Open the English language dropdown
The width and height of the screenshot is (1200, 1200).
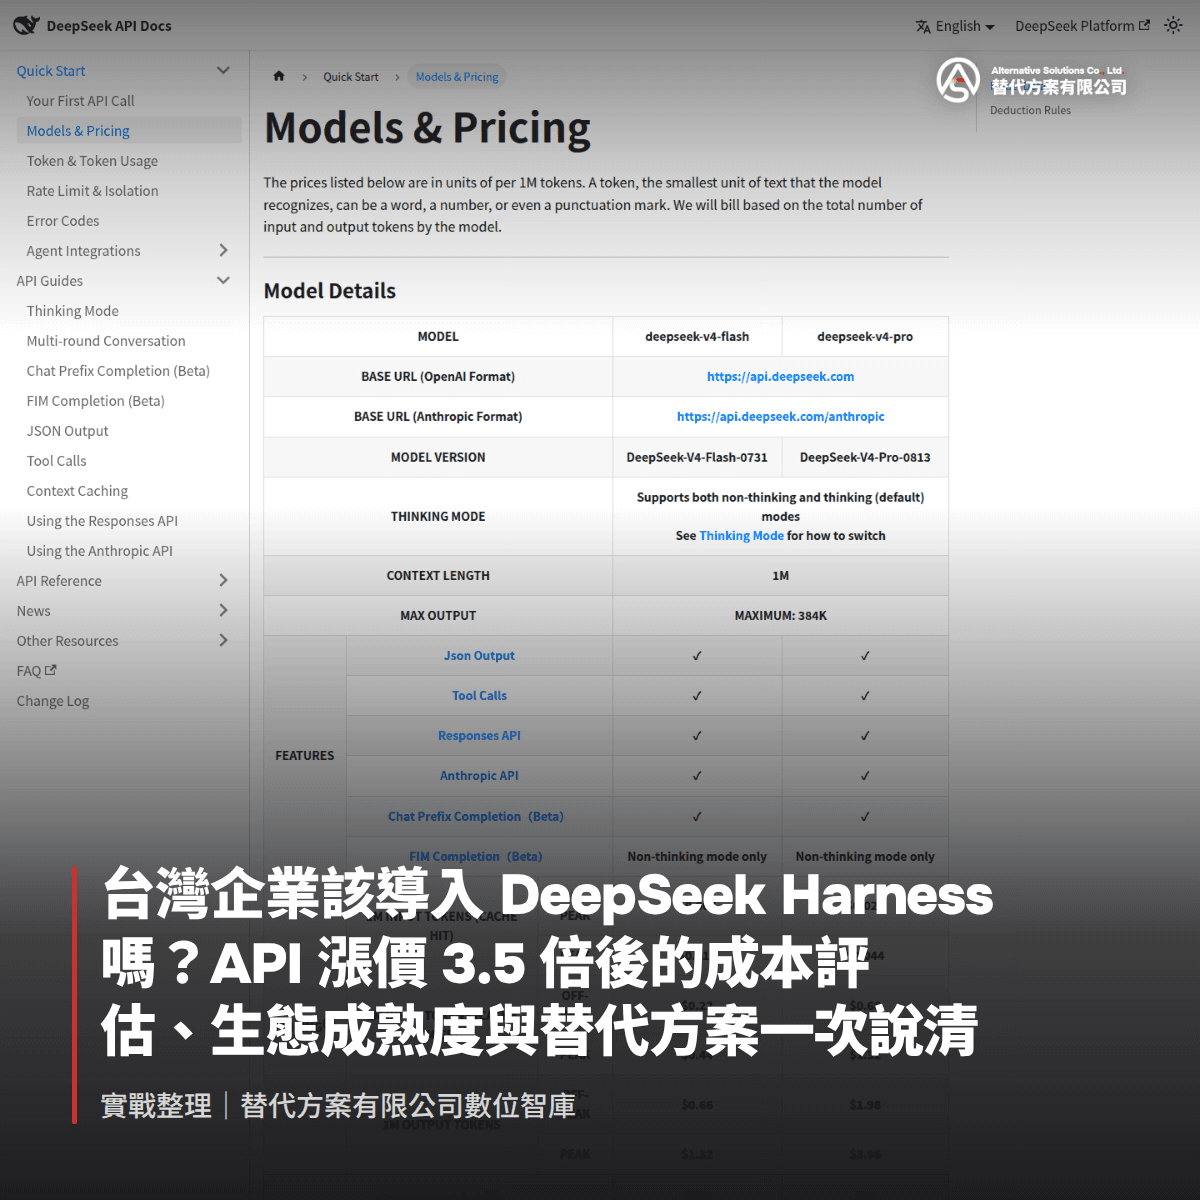(964, 26)
